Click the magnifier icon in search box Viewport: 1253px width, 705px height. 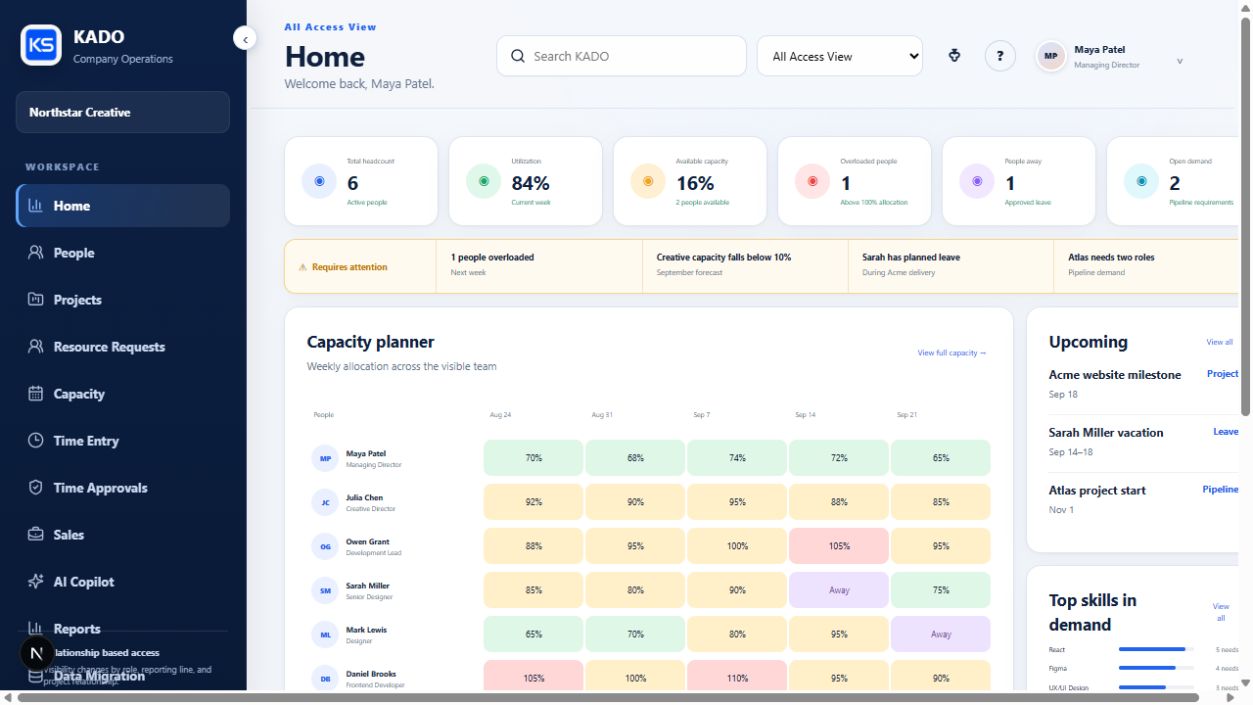[518, 56]
